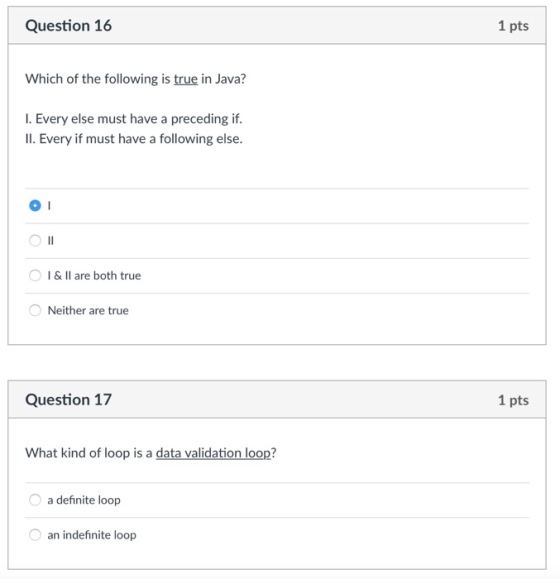The height and width of the screenshot is (579, 560).
Task: Select the selected 'I' radio button
Action: click(x=35, y=205)
